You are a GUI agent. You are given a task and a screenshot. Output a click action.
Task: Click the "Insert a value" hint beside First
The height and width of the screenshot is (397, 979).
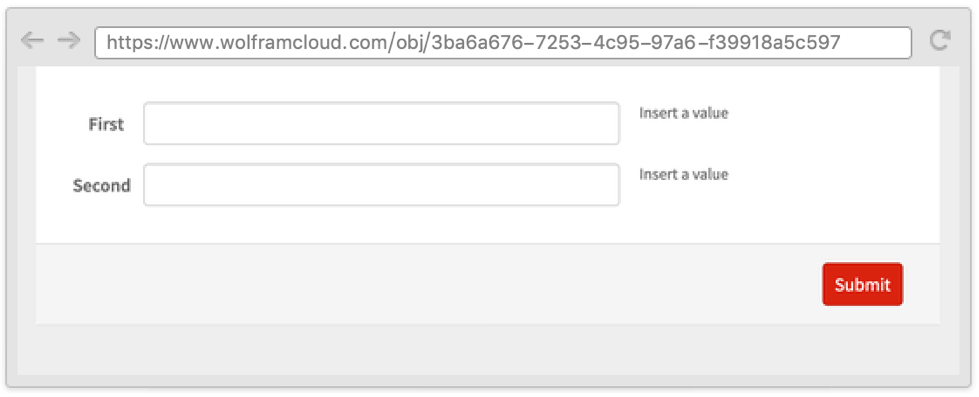pos(684,113)
